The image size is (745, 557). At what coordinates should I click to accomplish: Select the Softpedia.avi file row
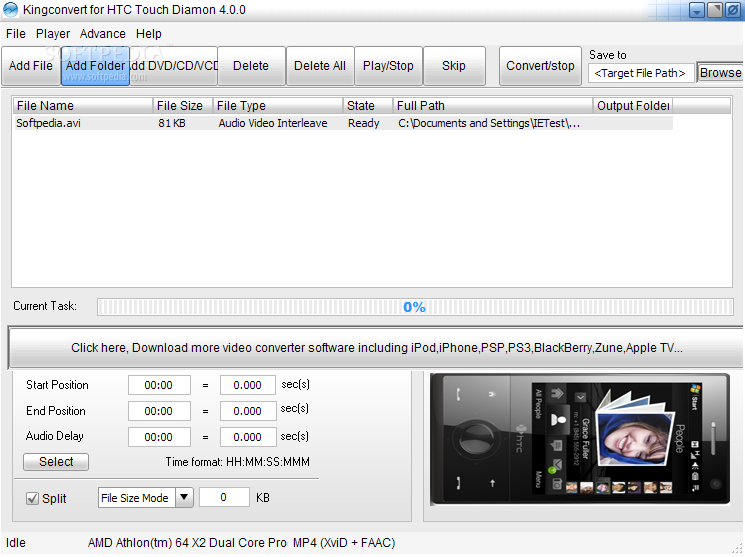pos(343,123)
